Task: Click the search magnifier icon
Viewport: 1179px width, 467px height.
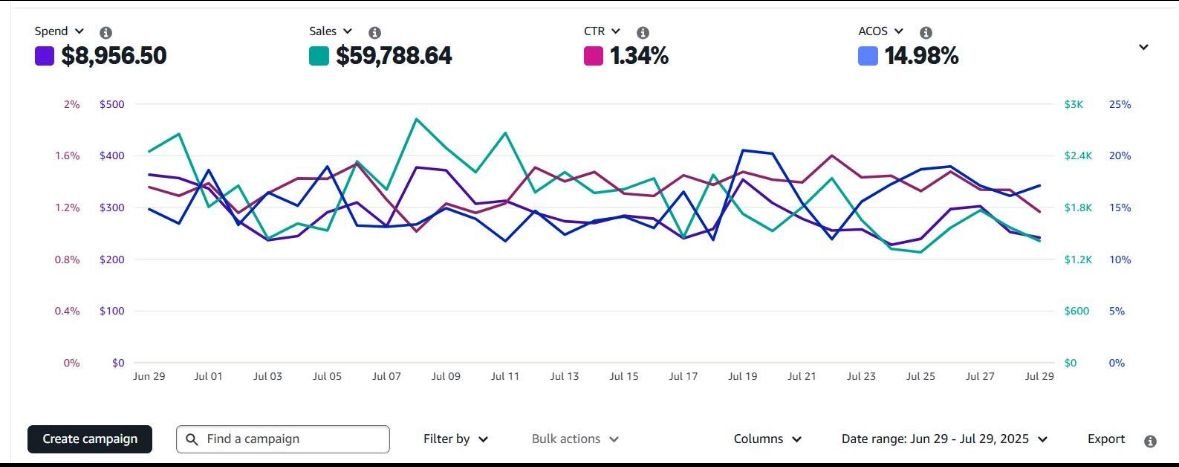Action: 192,439
